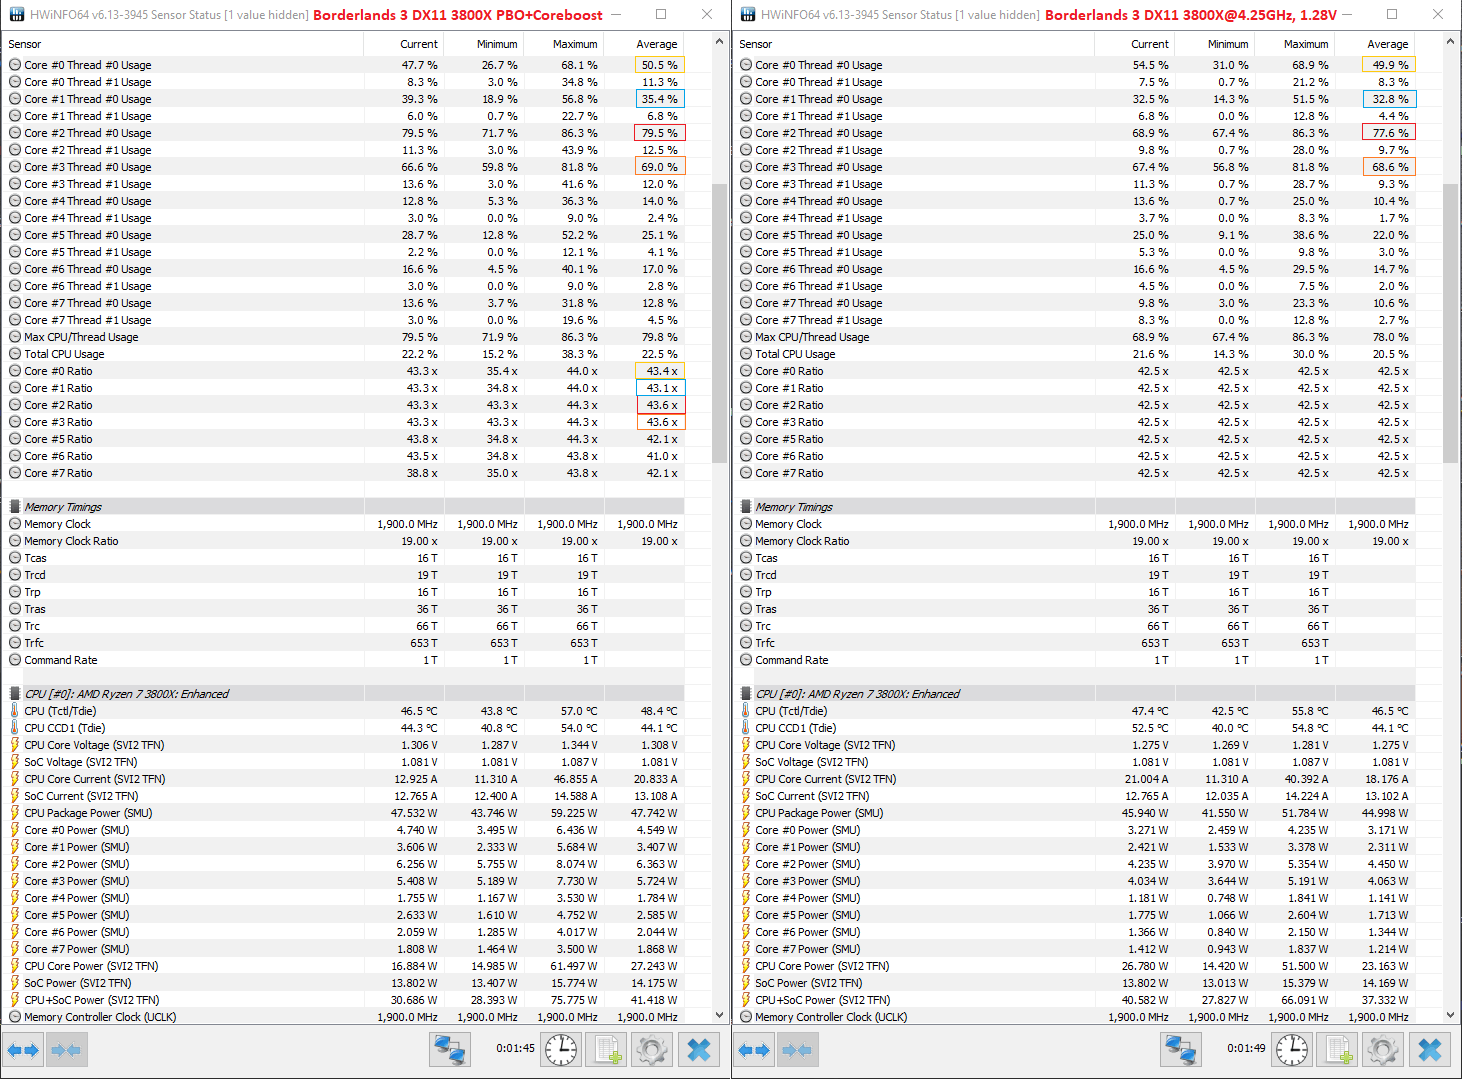Click the blue expand arrows in left window

tap(23, 1050)
